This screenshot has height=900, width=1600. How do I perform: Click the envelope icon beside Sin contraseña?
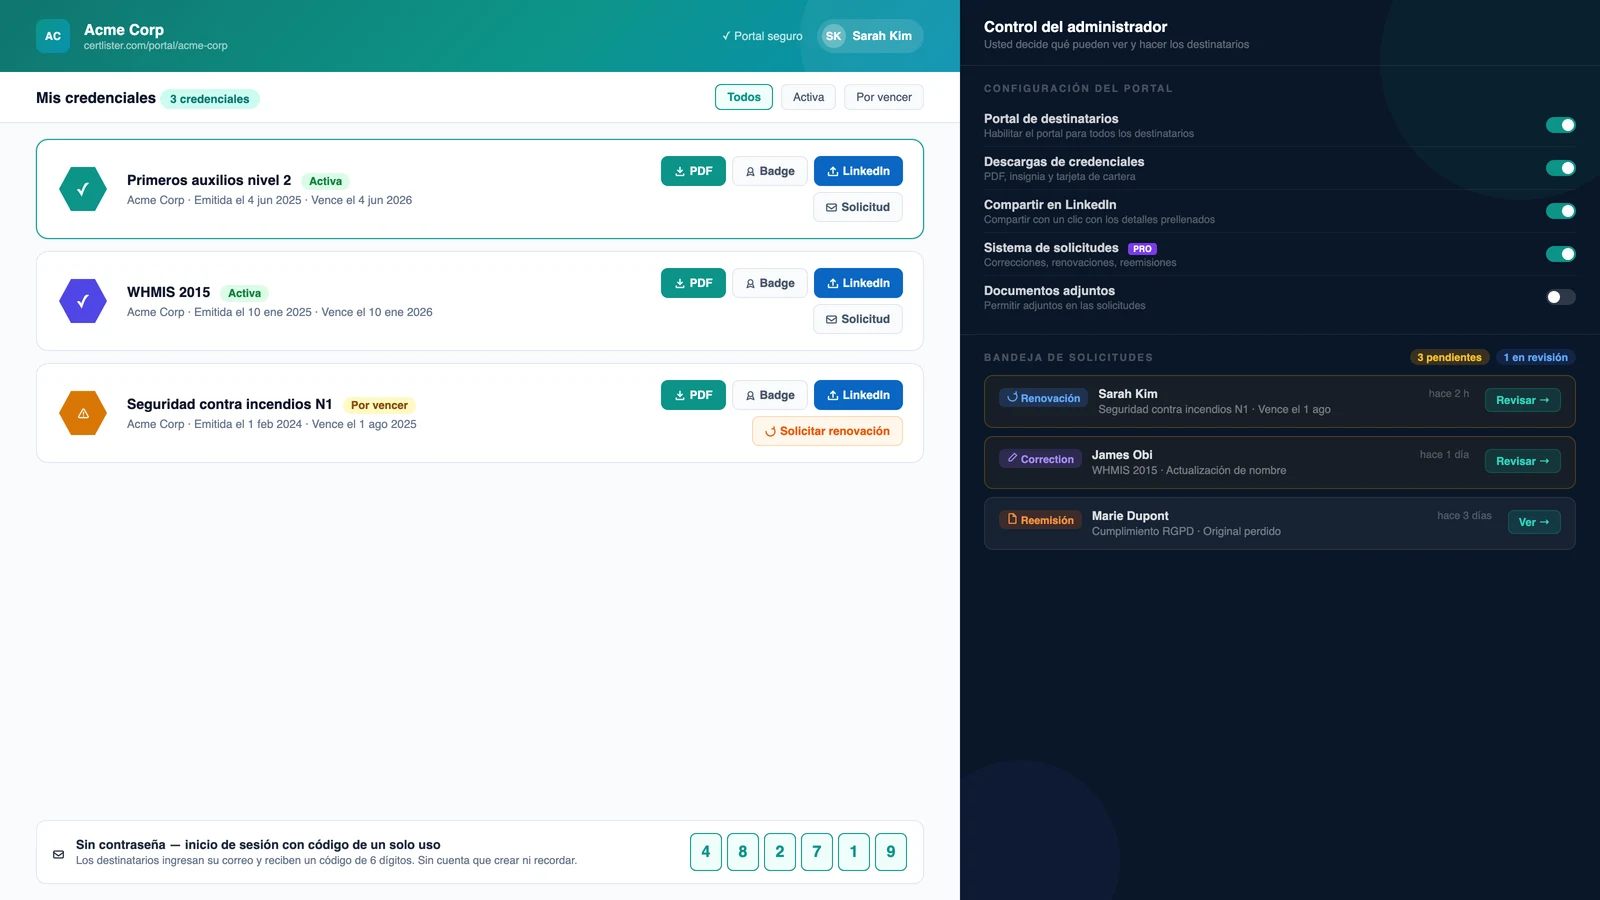click(x=59, y=854)
